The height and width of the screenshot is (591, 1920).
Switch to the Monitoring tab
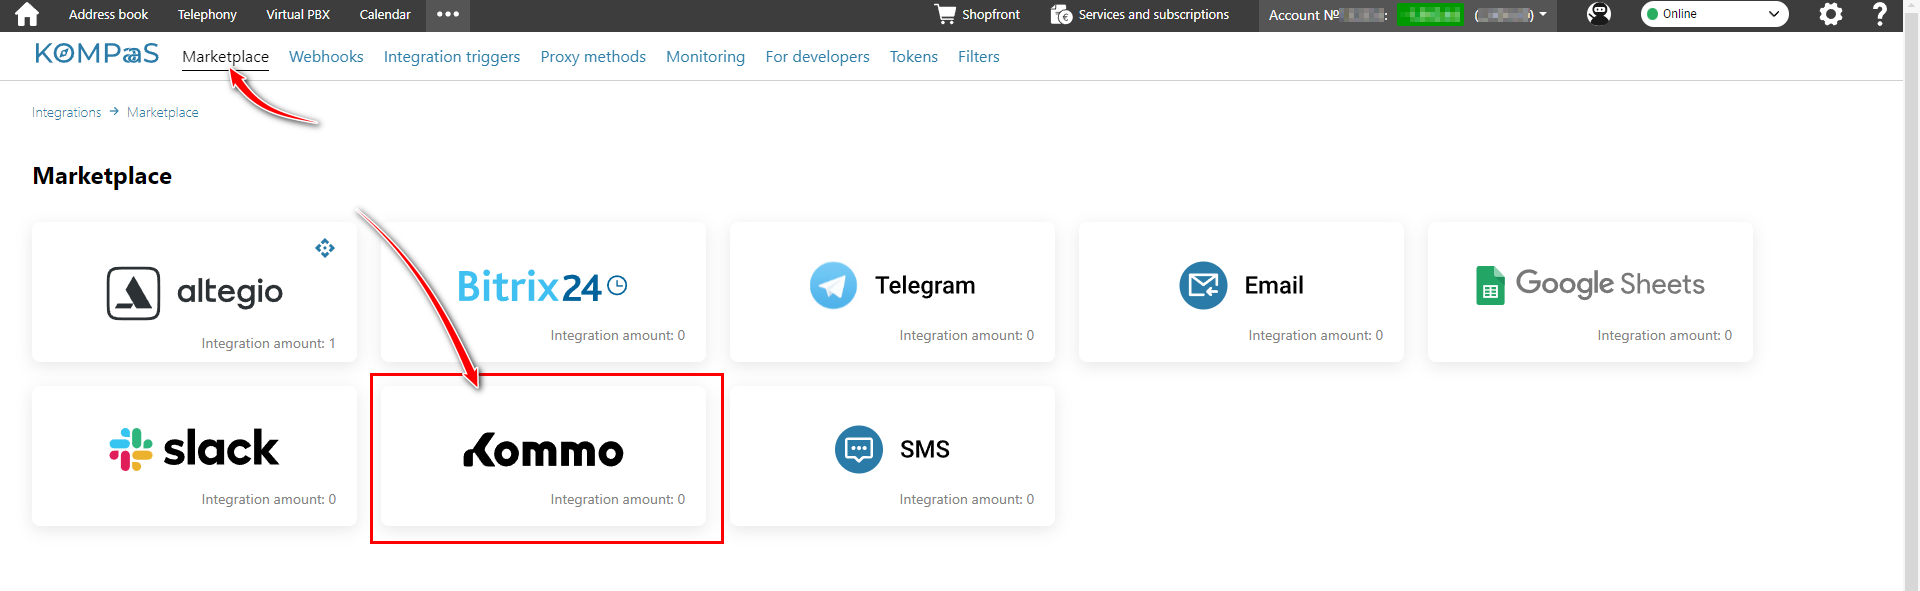tap(705, 57)
